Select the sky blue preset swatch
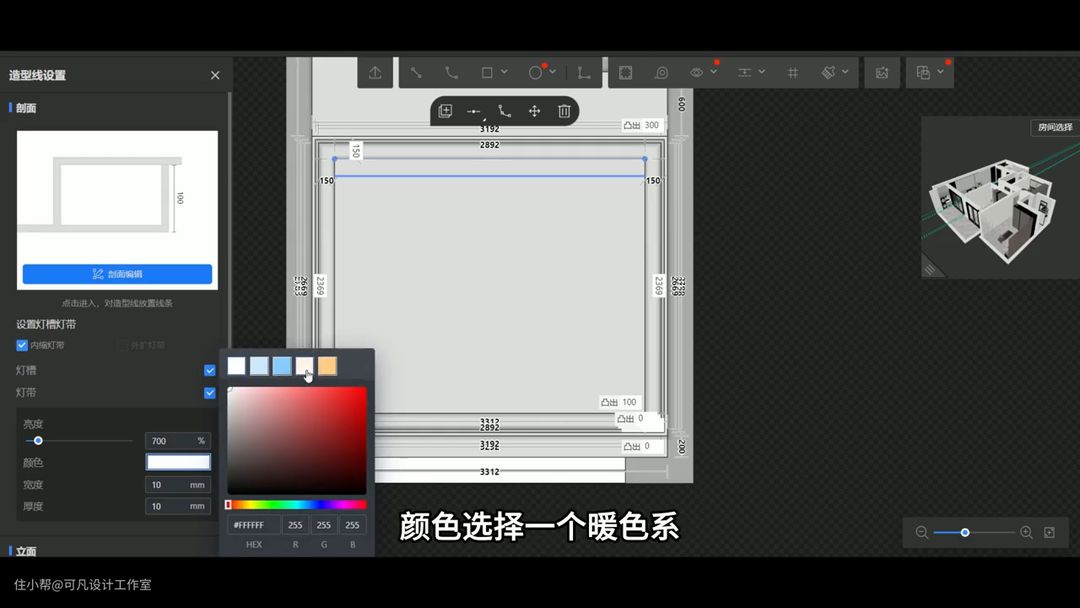This screenshot has width=1080, height=608. [x=282, y=366]
